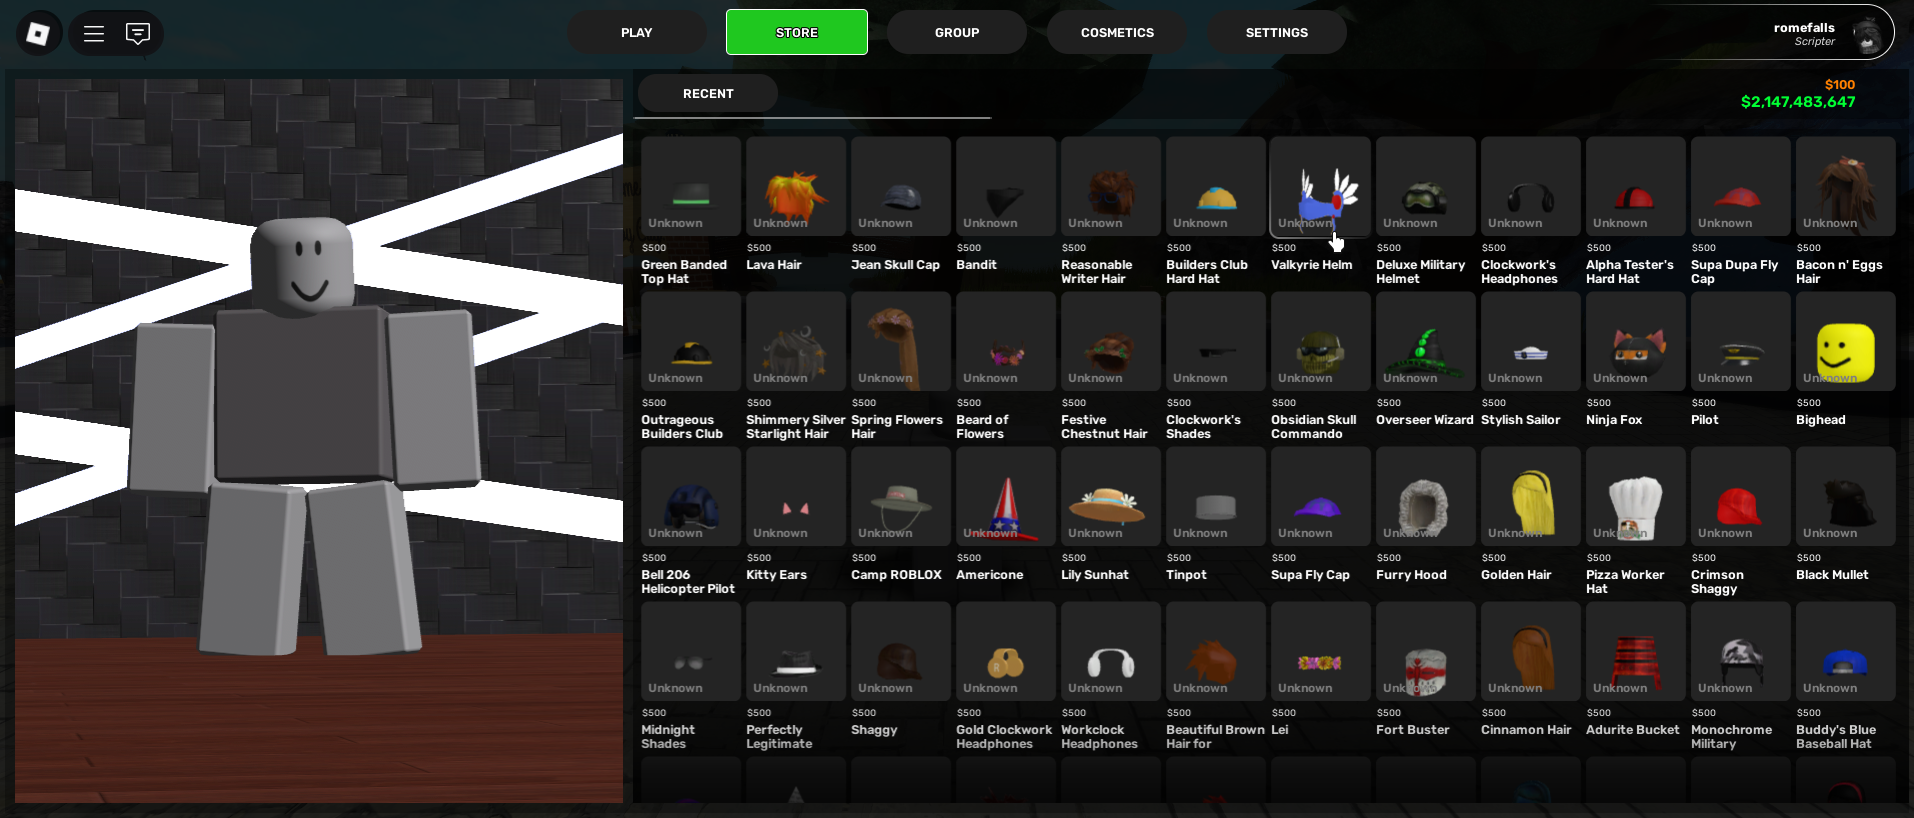1914x818 pixels.
Task: Open the hamburger menu icon
Action: [94, 34]
